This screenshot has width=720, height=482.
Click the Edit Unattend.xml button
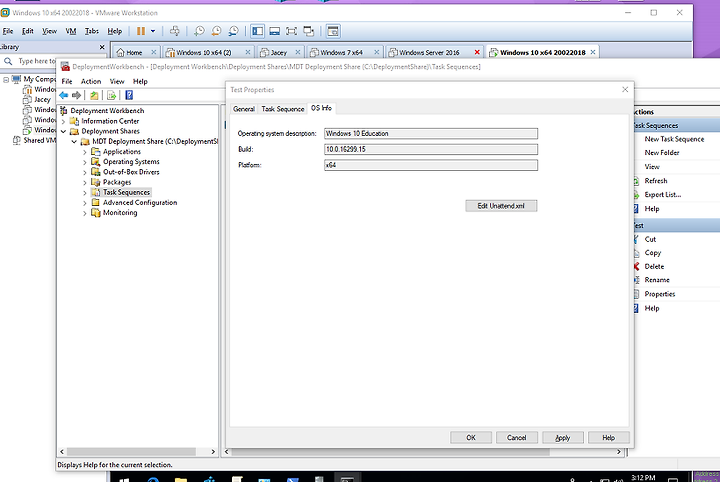coord(501,206)
